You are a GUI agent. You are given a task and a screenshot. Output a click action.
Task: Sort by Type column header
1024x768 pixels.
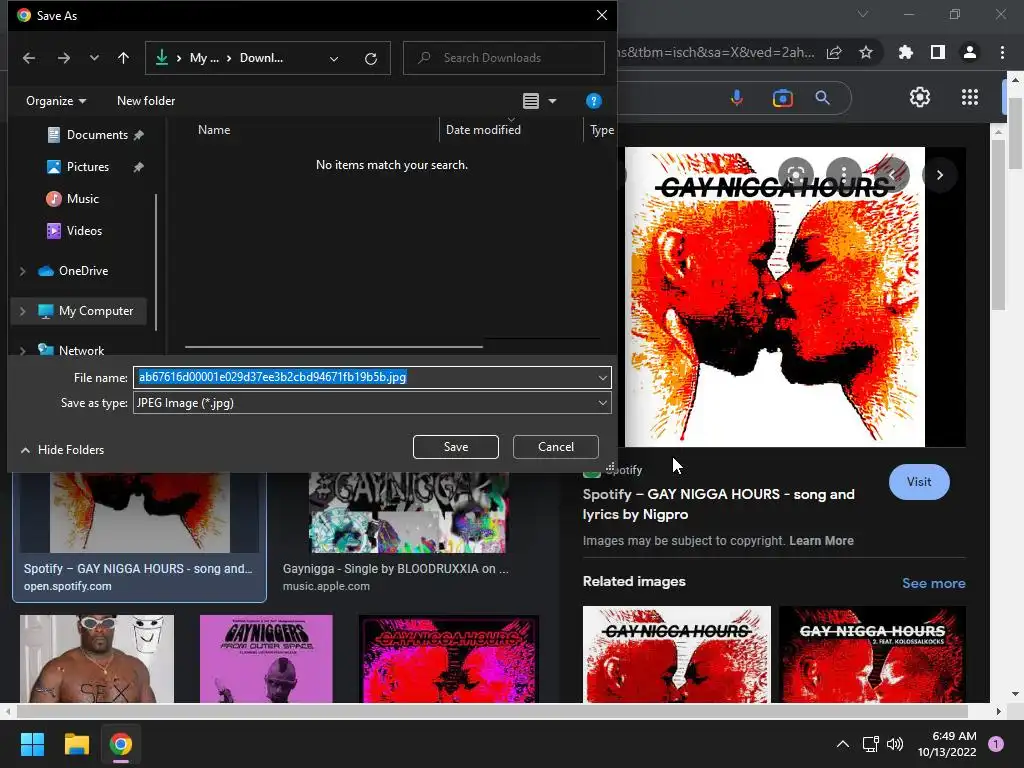click(601, 130)
